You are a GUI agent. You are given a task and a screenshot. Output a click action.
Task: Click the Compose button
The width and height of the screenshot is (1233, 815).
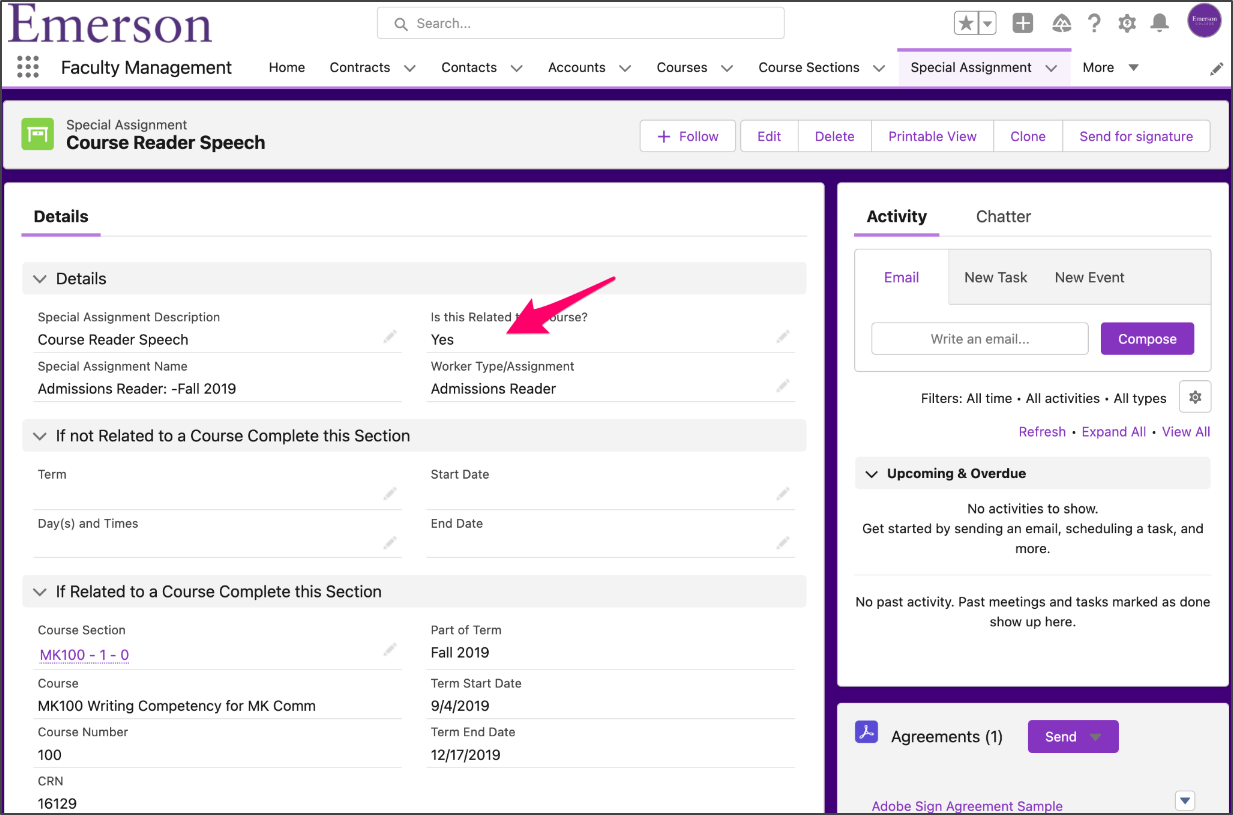(1147, 338)
